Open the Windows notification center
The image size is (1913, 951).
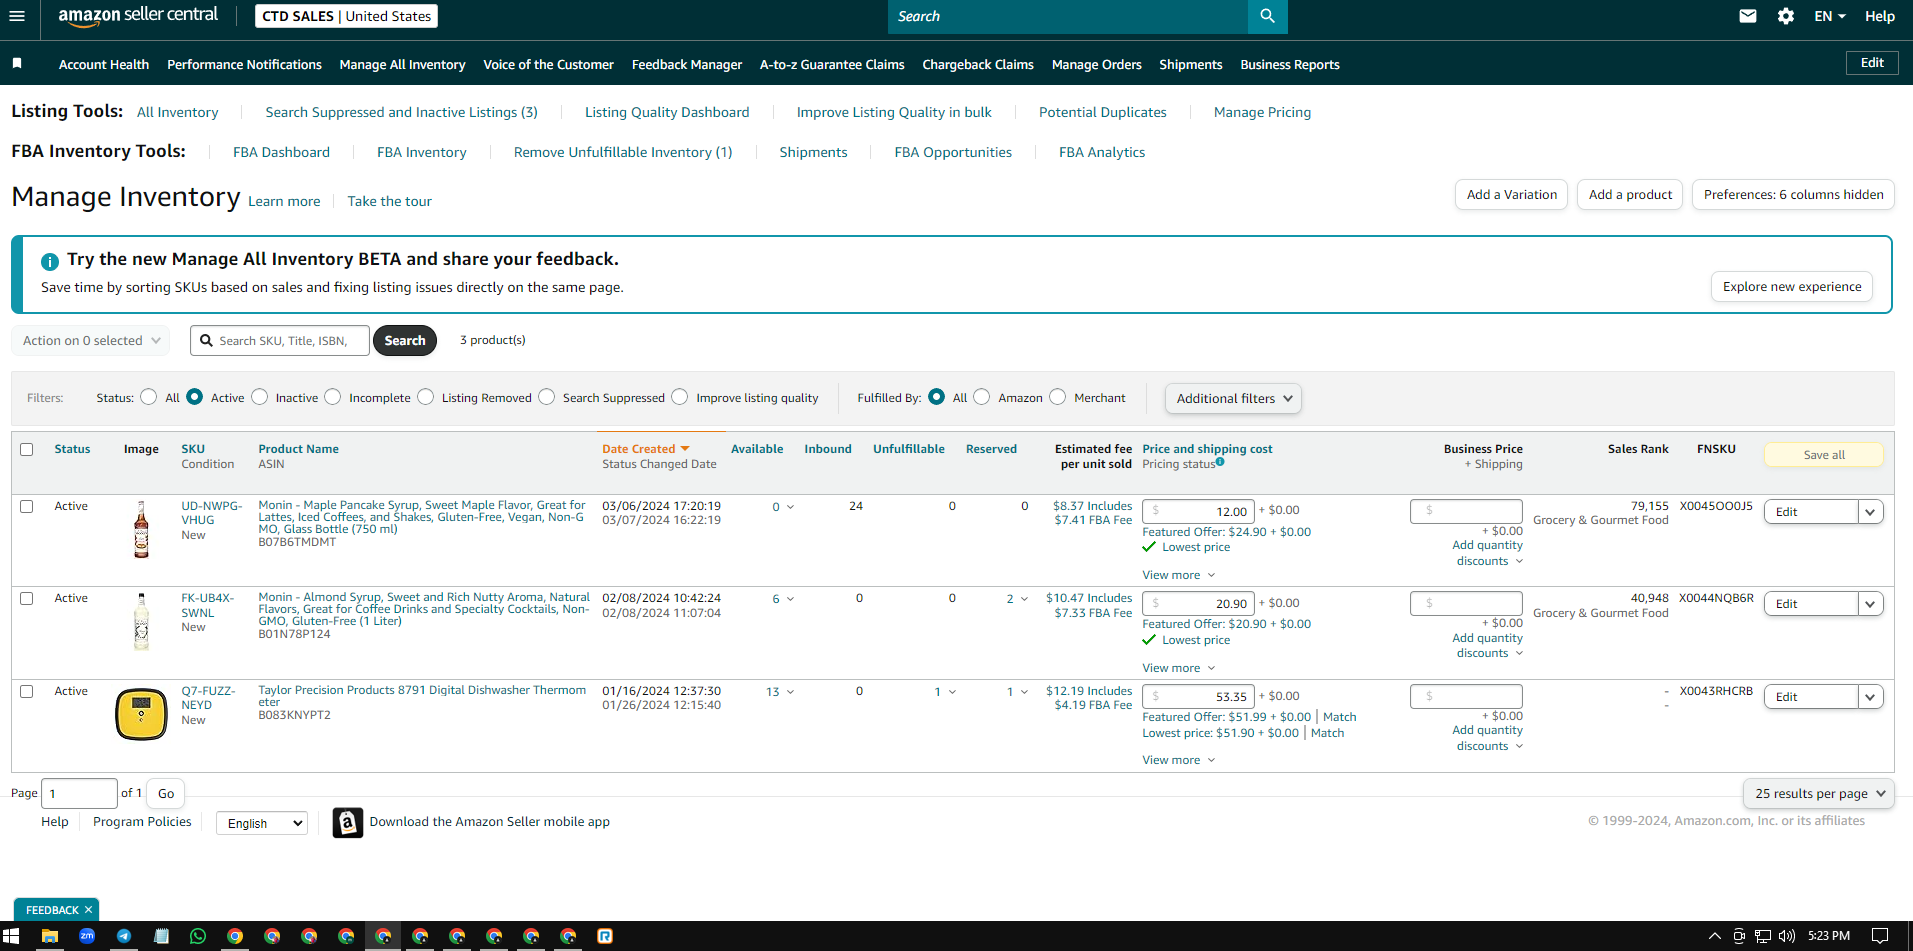point(1880,936)
